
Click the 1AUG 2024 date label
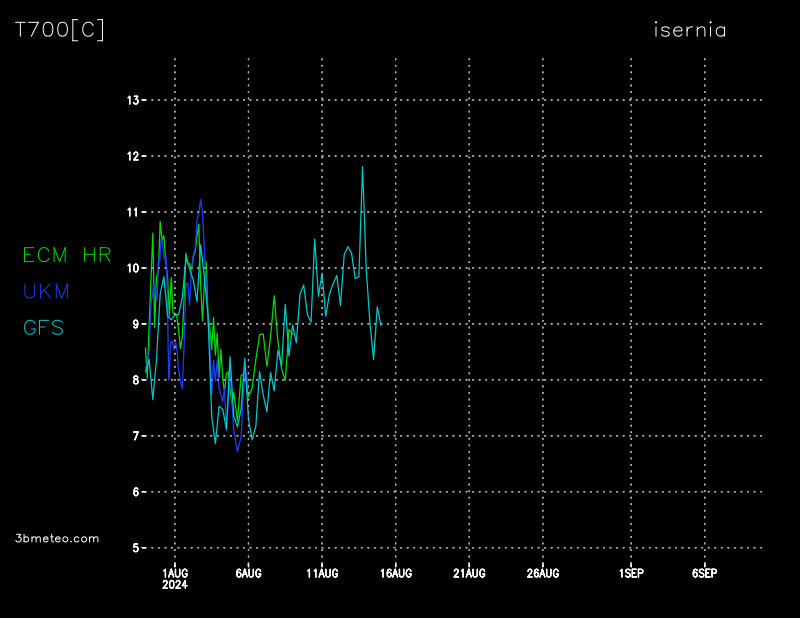(175, 578)
